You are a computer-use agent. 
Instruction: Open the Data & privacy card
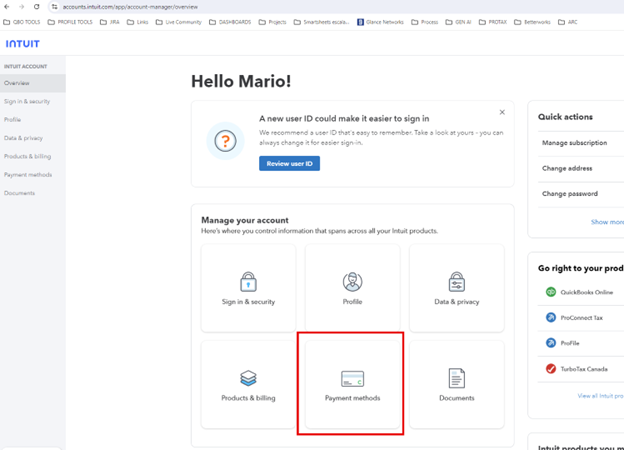pos(456,288)
